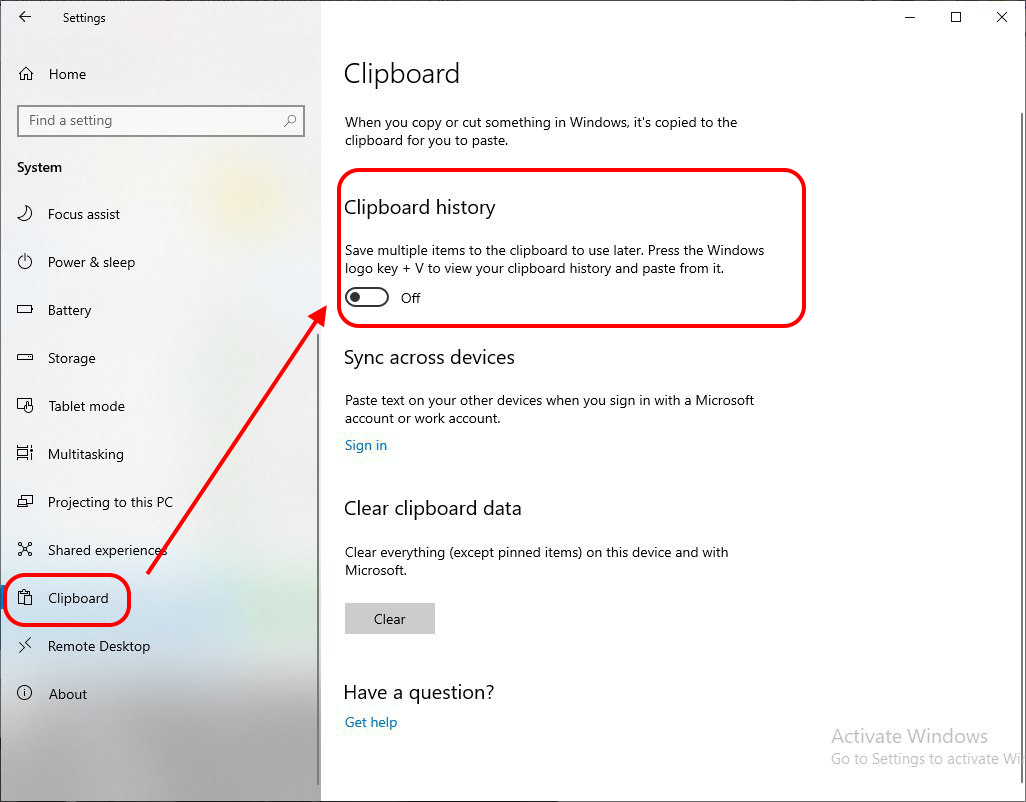Open the Home settings page
Viewport: 1026px width, 802px height.
coord(67,74)
